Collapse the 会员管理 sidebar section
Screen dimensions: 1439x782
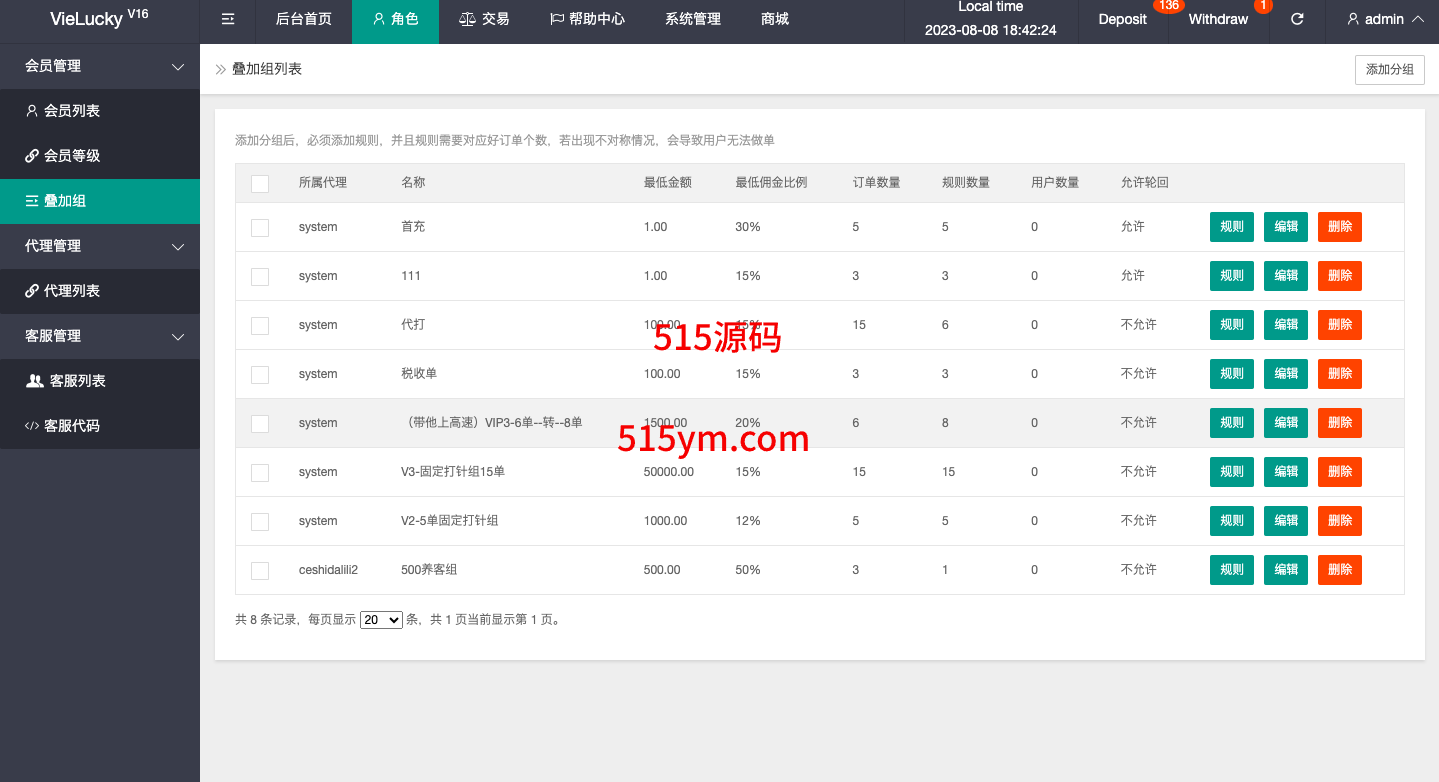coord(178,67)
